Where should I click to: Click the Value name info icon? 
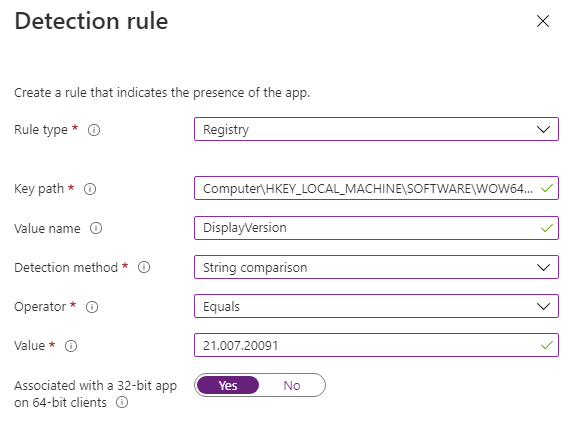[96, 228]
